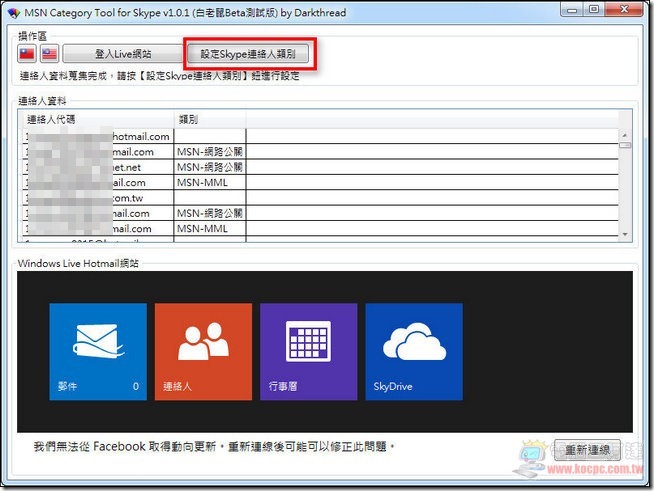The image size is (654, 491).
Task: Click the contact list scroll down arrow
Action: [x=625, y=234]
